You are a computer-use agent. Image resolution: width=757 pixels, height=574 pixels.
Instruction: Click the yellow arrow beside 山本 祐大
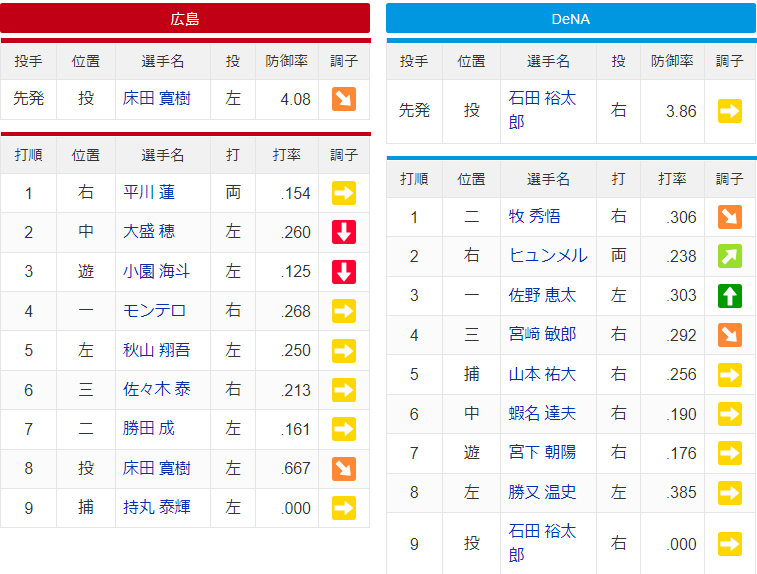pyautogui.click(x=729, y=374)
